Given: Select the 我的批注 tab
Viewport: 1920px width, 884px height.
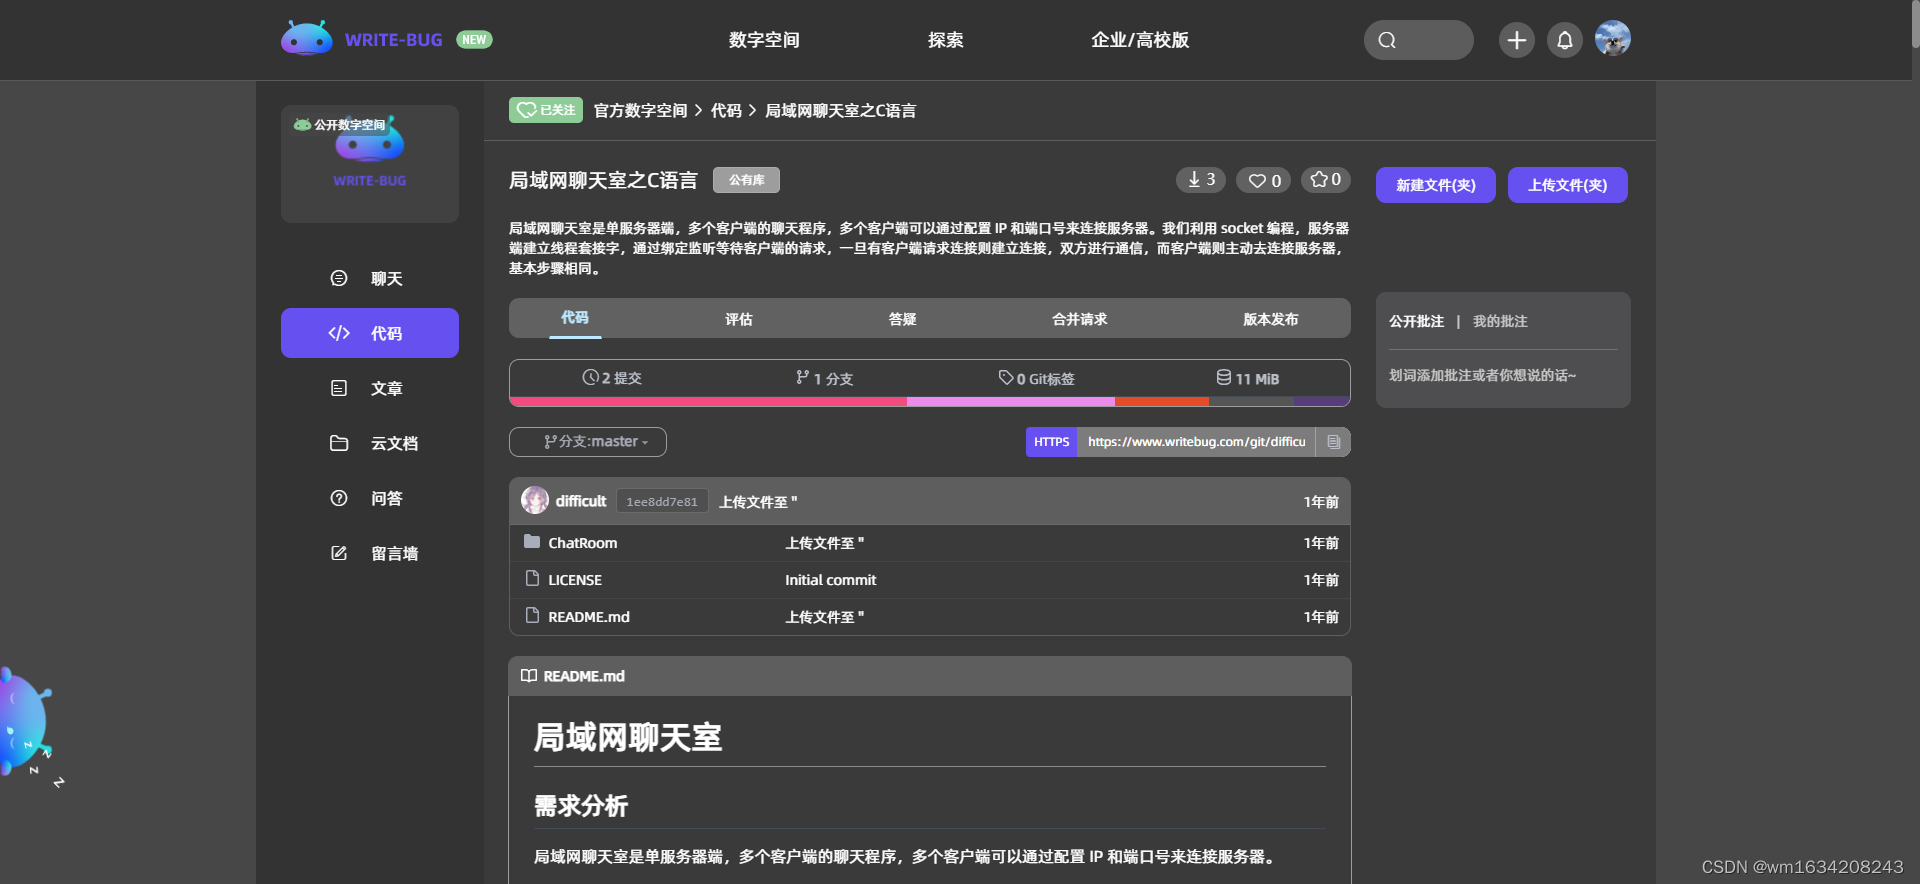Looking at the screenshot, I should pos(1500,321).
